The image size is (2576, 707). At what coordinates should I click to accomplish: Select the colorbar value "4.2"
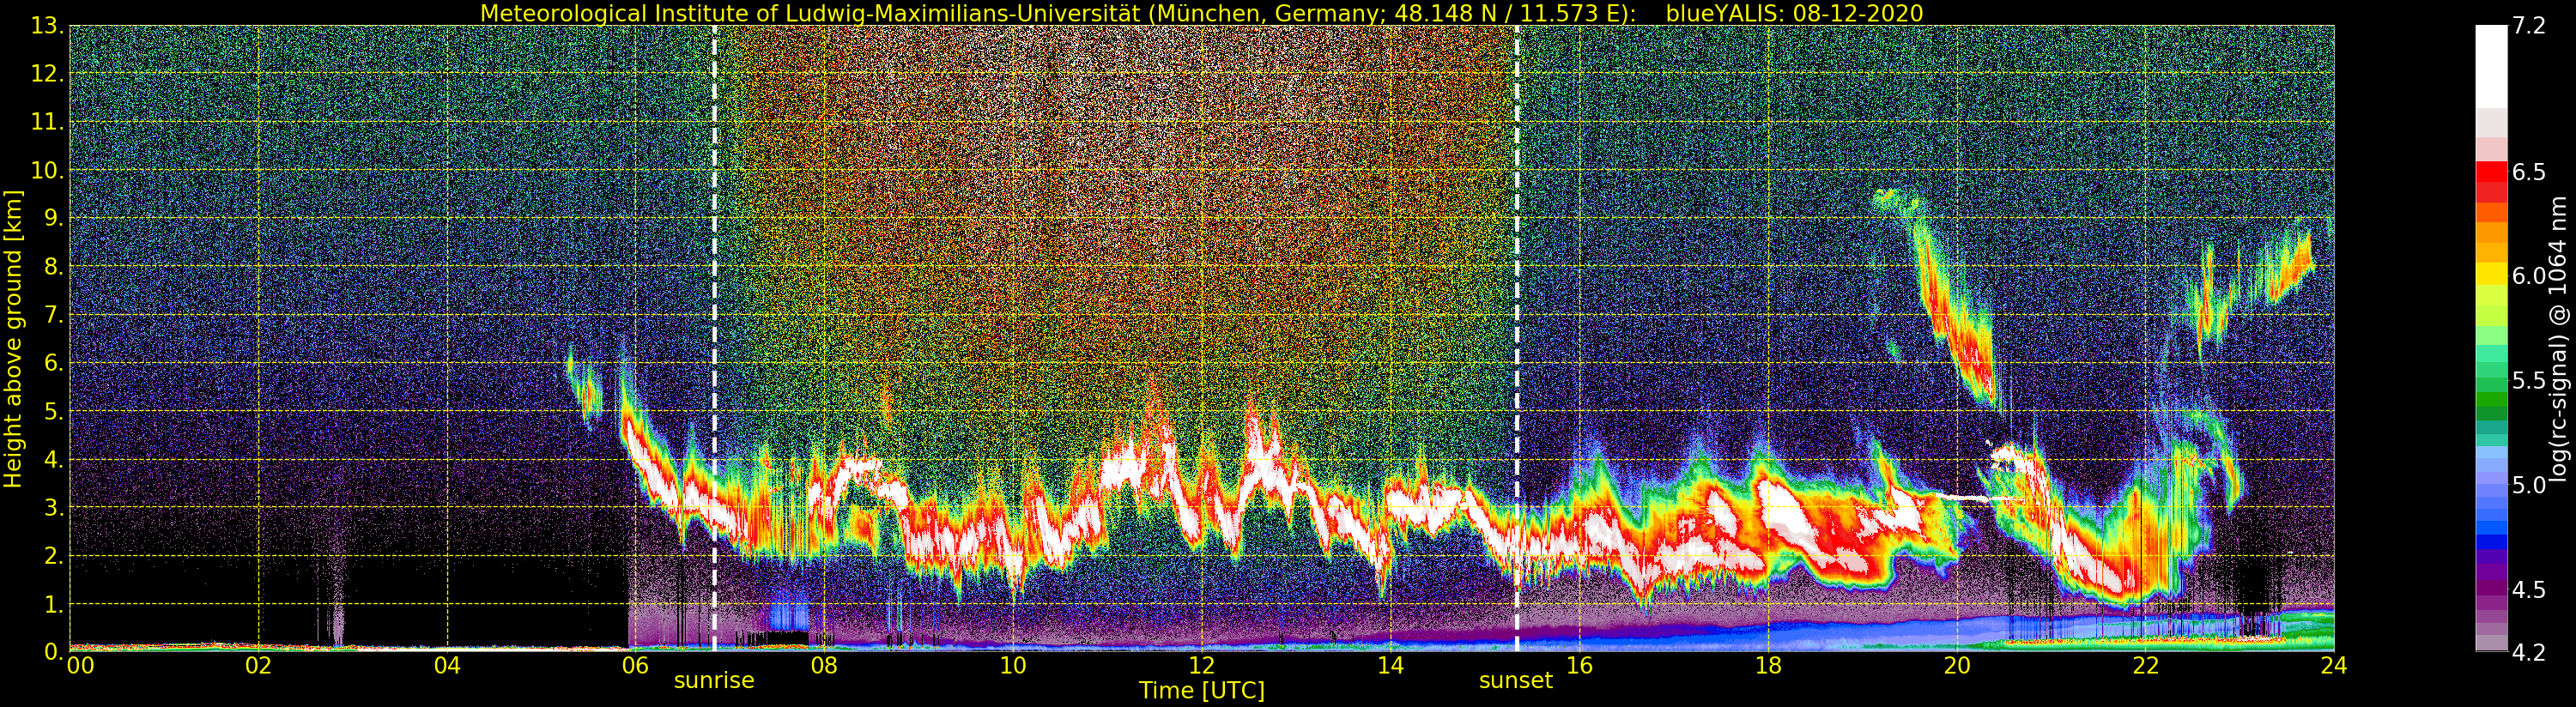(2529, 653)
